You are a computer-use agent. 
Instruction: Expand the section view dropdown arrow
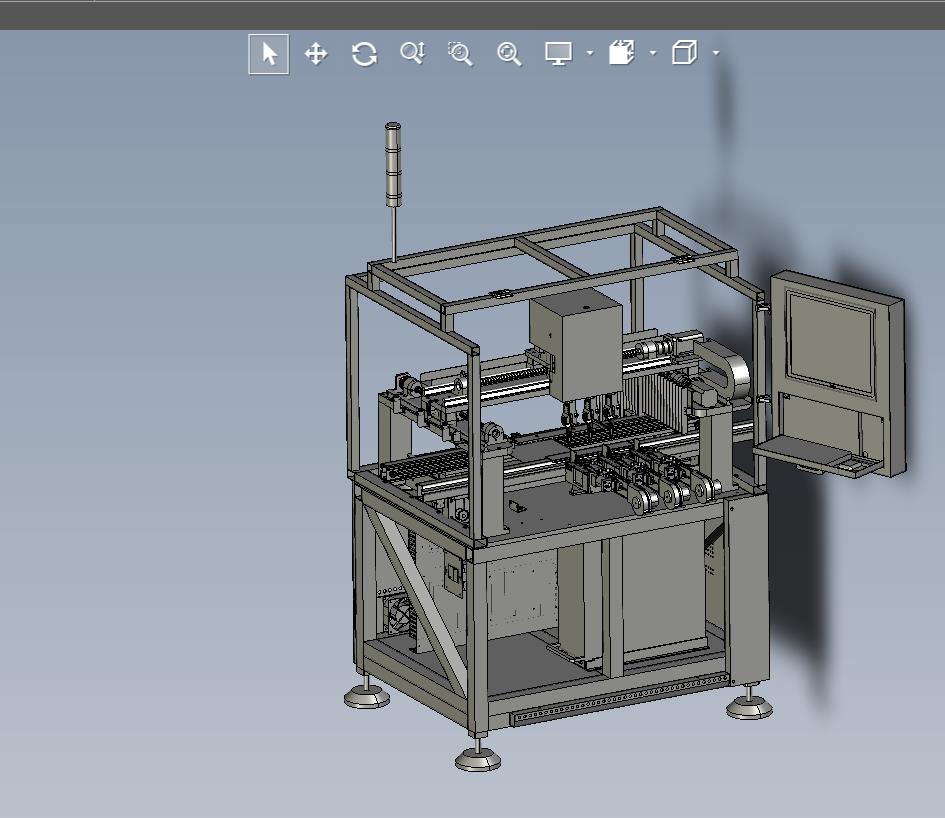tap(653, 53)
